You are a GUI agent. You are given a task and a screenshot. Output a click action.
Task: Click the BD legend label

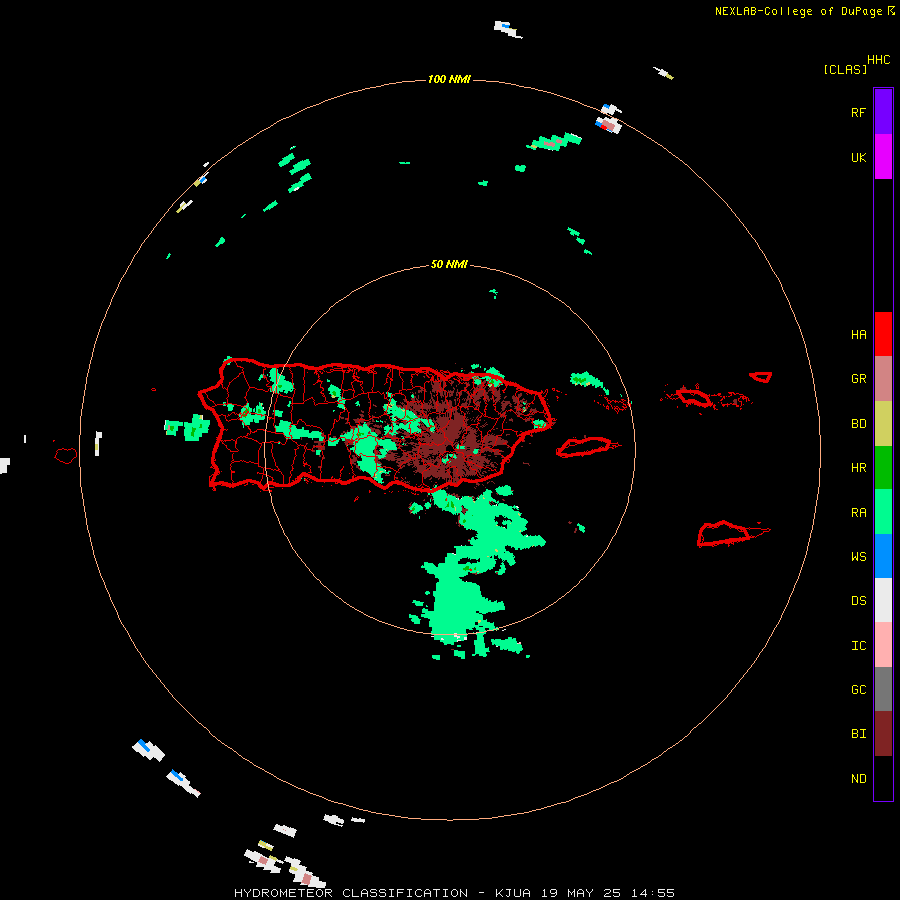coord(858,424)
